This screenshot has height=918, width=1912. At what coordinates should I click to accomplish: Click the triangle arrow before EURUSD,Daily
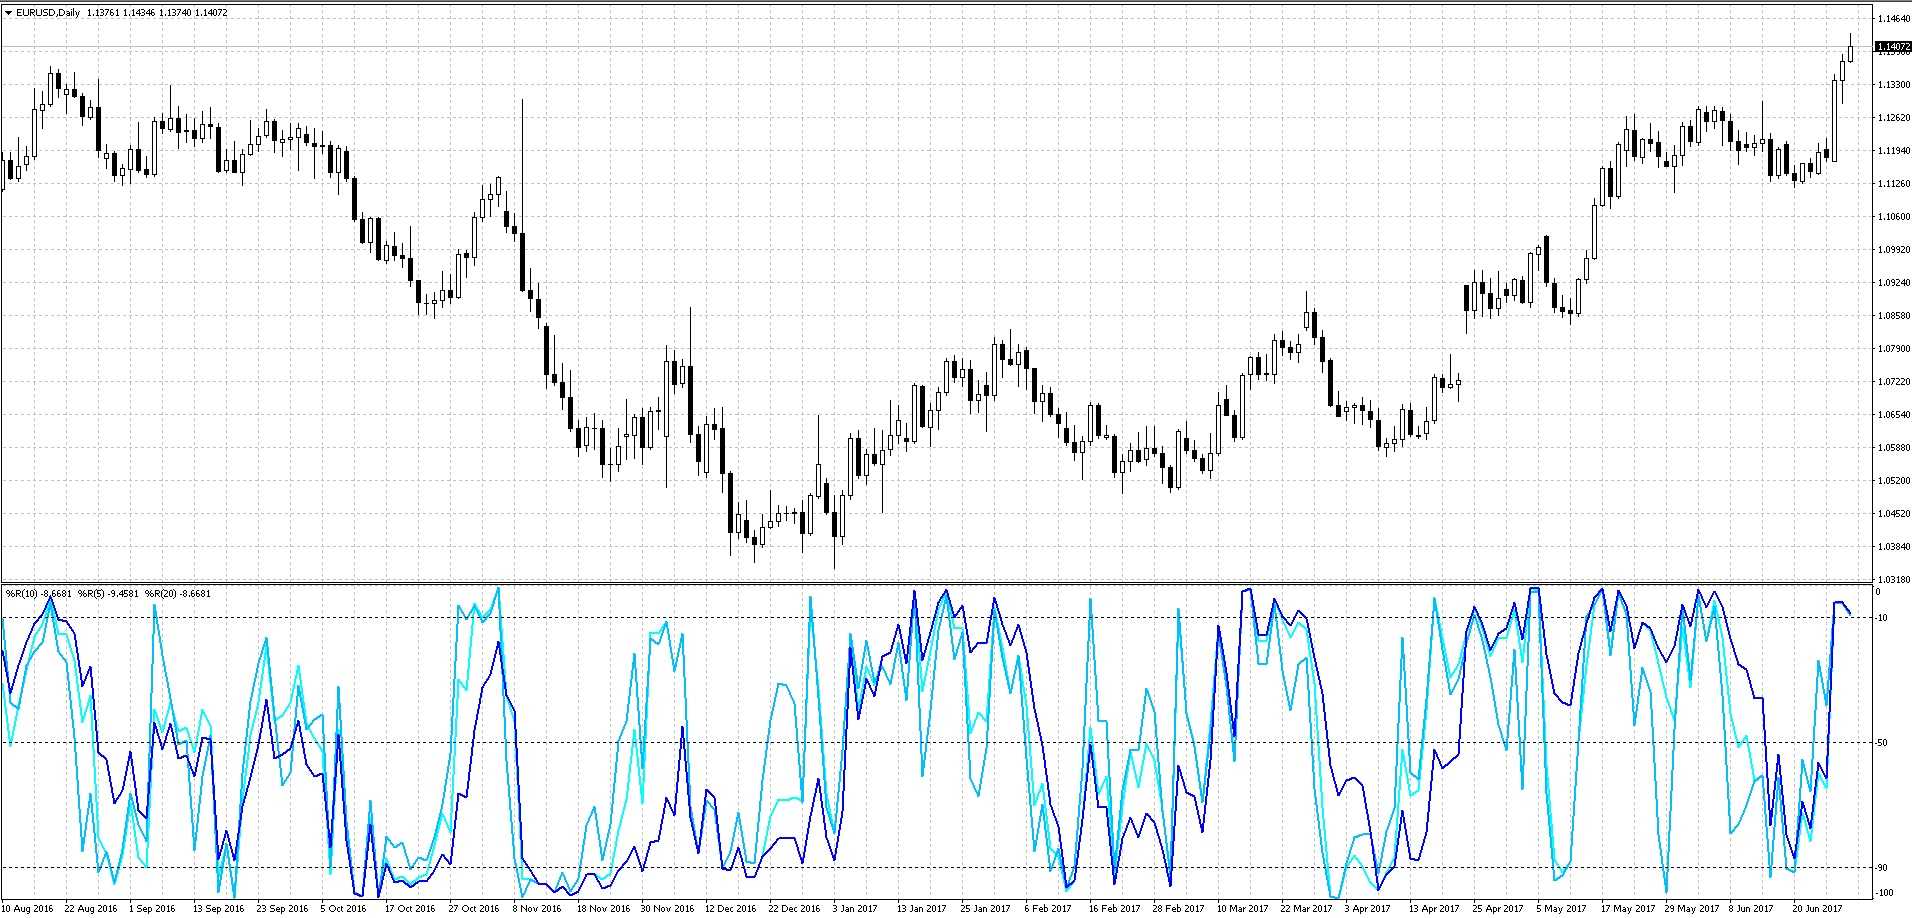coord(9,13)
